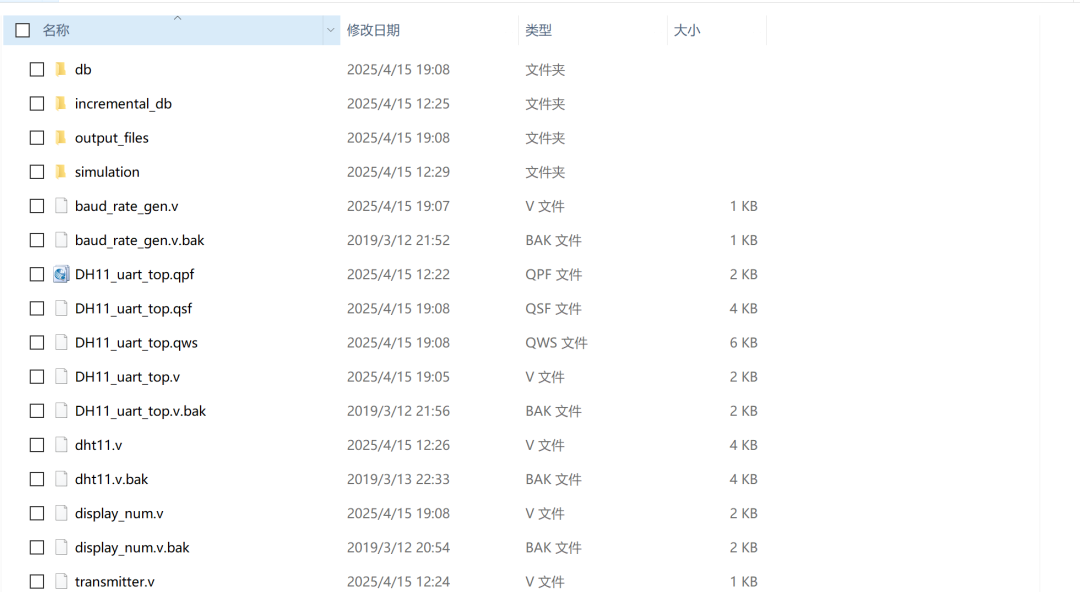The width and height of the screenshot is (1080, 592).
Task: Check the box for db folder
Action: click(x=37, y=70)
